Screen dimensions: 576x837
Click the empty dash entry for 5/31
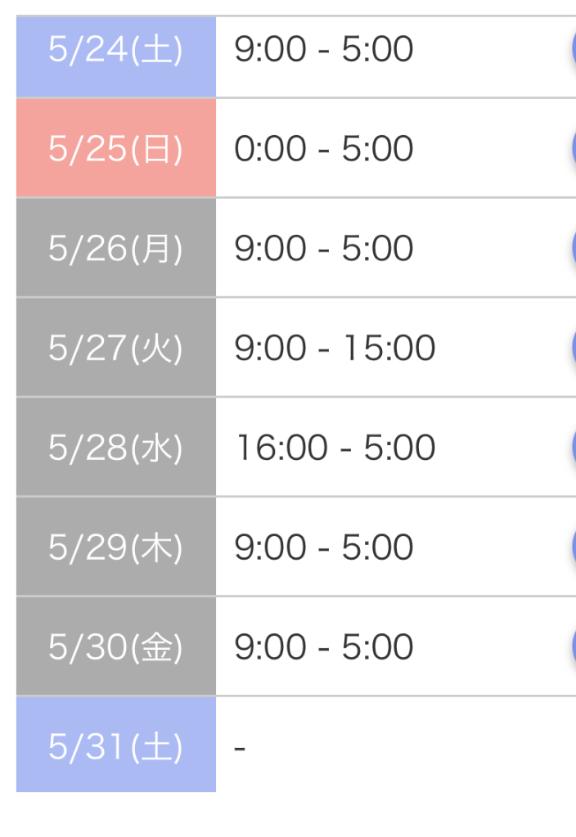coord(240,748)
